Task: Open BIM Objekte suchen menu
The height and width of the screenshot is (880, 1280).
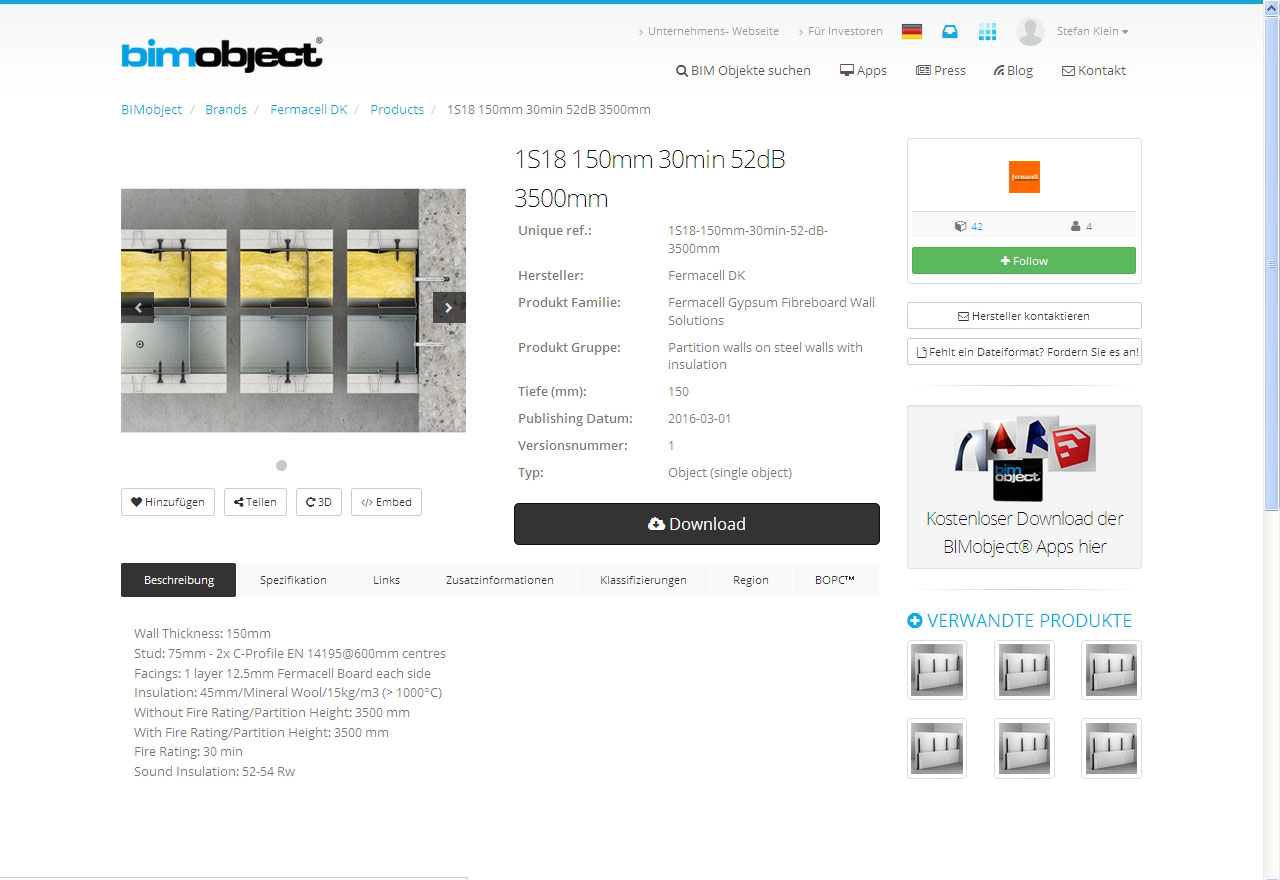Action: [743, 70]
